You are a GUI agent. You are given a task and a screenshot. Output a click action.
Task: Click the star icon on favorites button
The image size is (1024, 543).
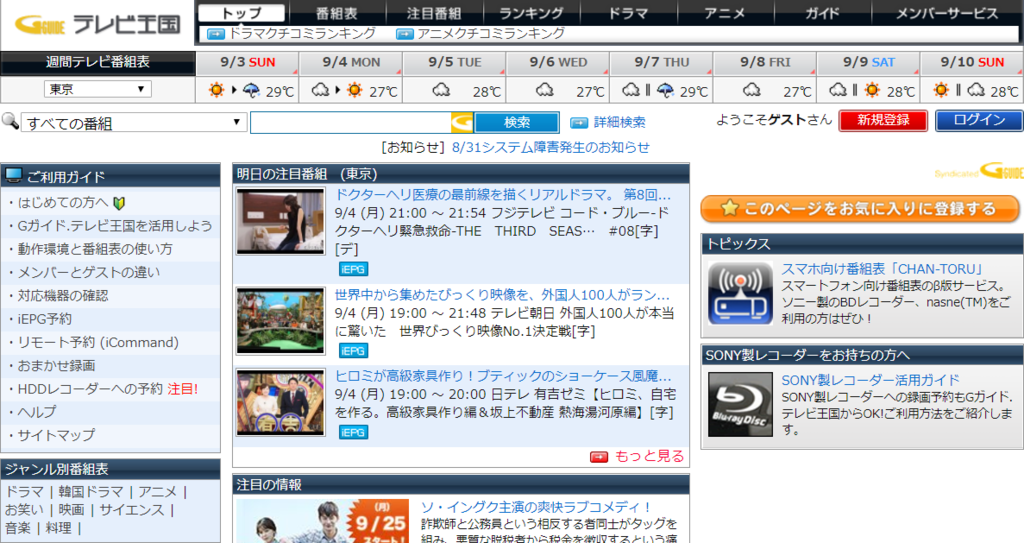pyautogui.click(x=729, y=208)
